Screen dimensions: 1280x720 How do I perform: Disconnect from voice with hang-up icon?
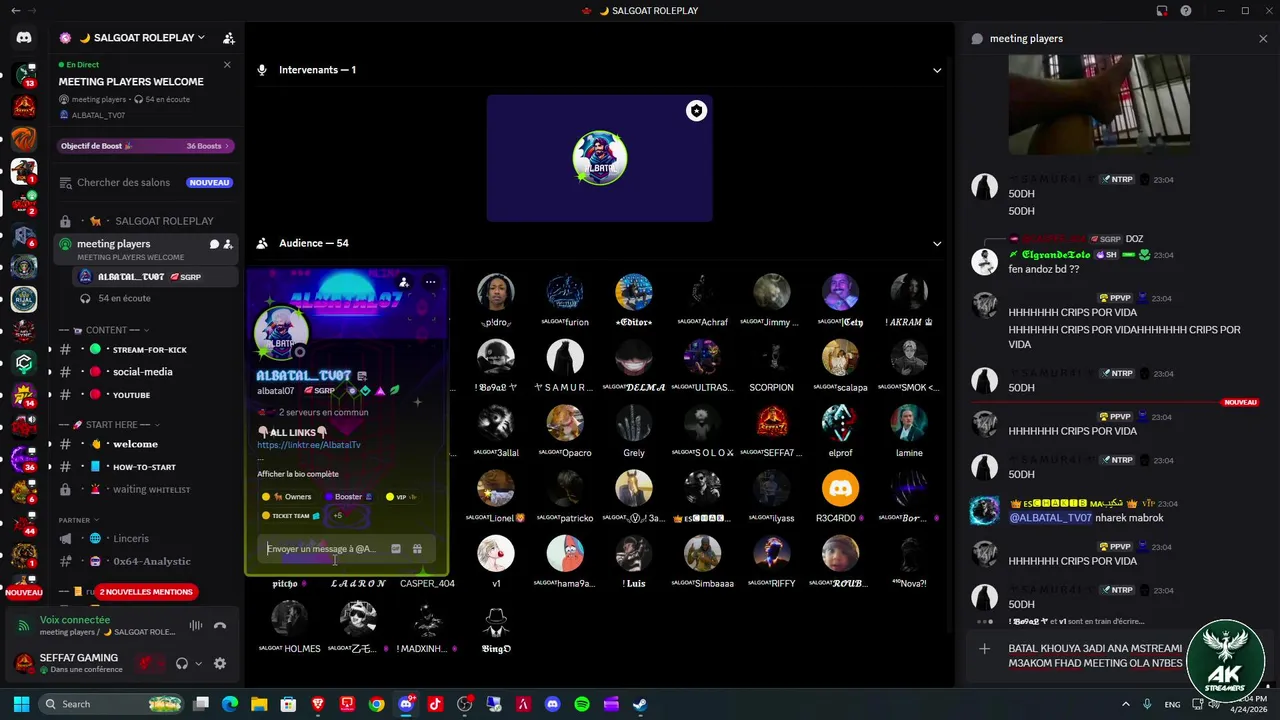(x=220, y=626)
